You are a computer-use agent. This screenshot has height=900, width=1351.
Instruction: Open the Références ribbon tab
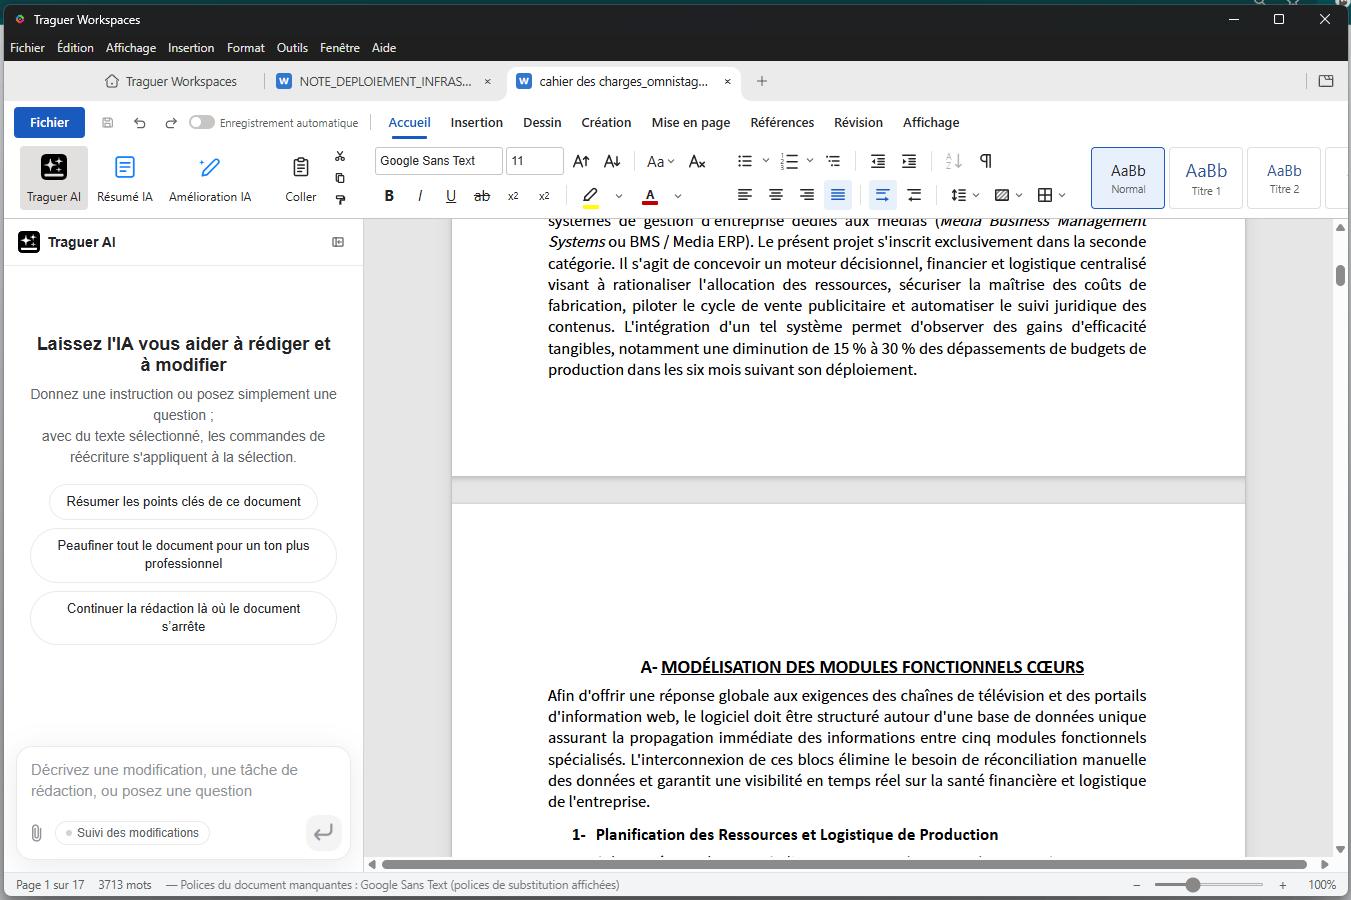tap(782, 123)
